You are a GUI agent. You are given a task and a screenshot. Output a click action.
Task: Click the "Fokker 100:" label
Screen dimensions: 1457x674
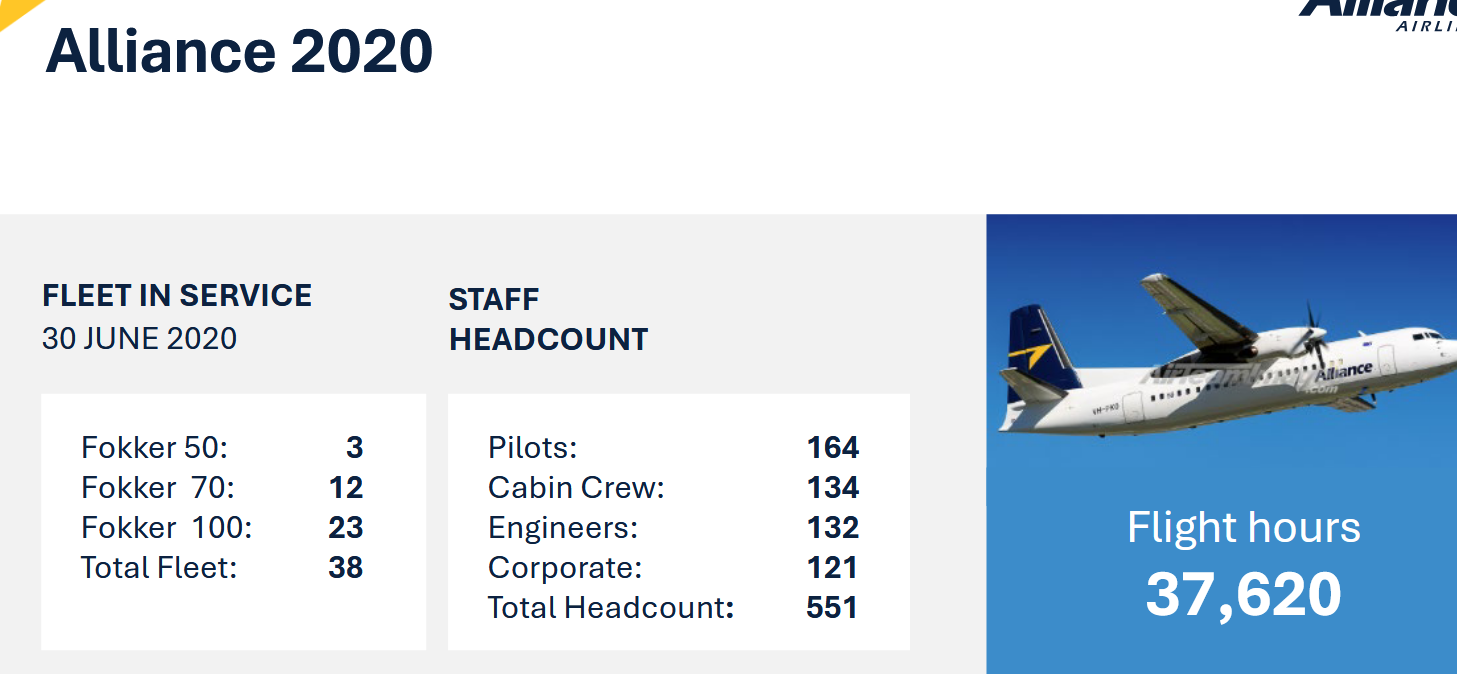[166, 528]
